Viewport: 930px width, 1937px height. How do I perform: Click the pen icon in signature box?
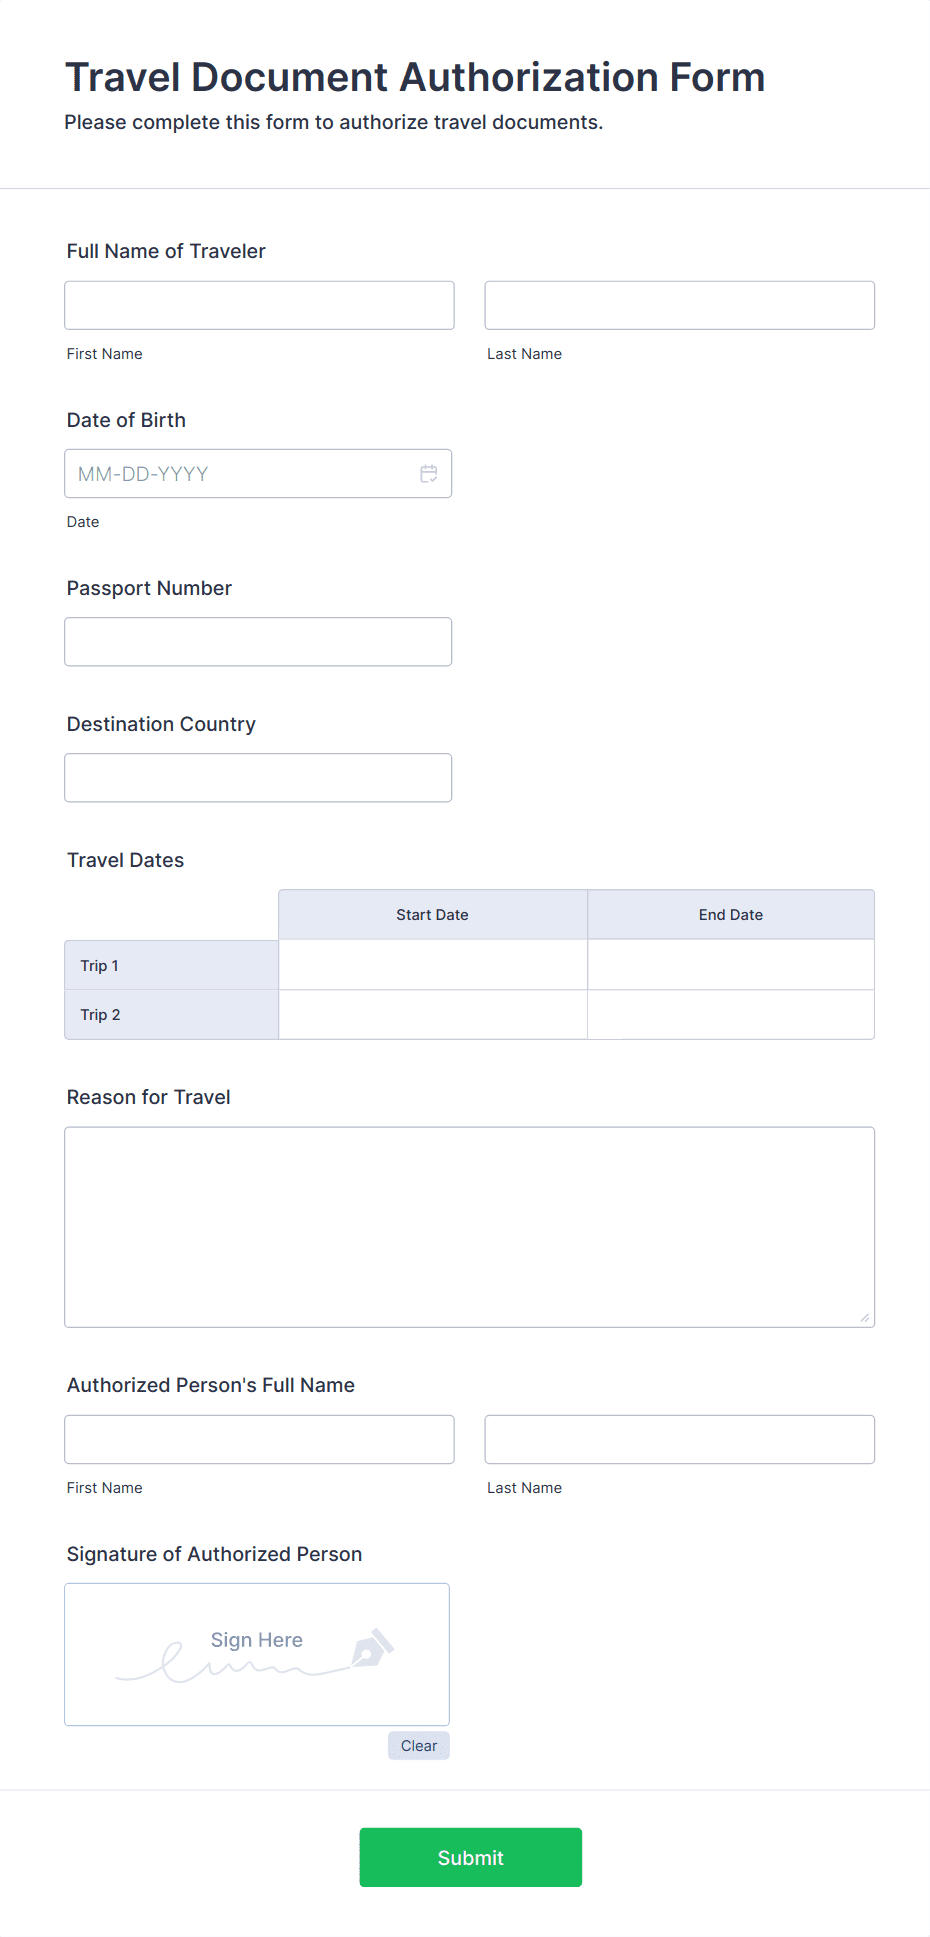pyautogui.click(x=373, y=1648)
